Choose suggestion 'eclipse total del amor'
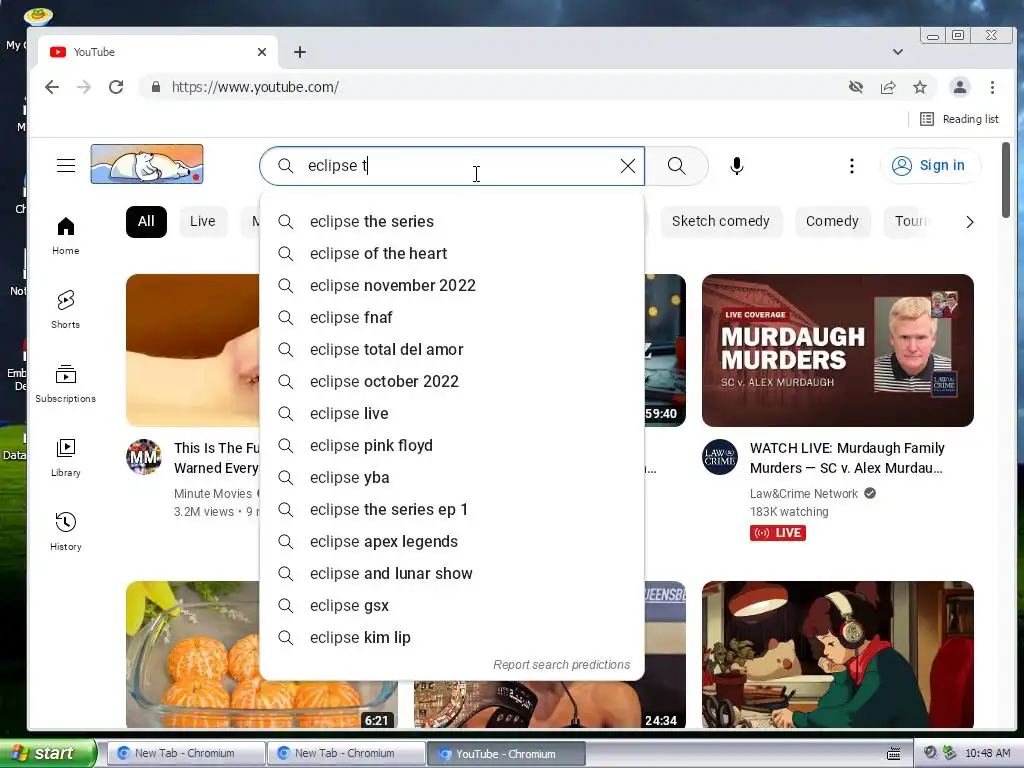Viewport: 1024px width, 768px height. [x=452, y=349]
